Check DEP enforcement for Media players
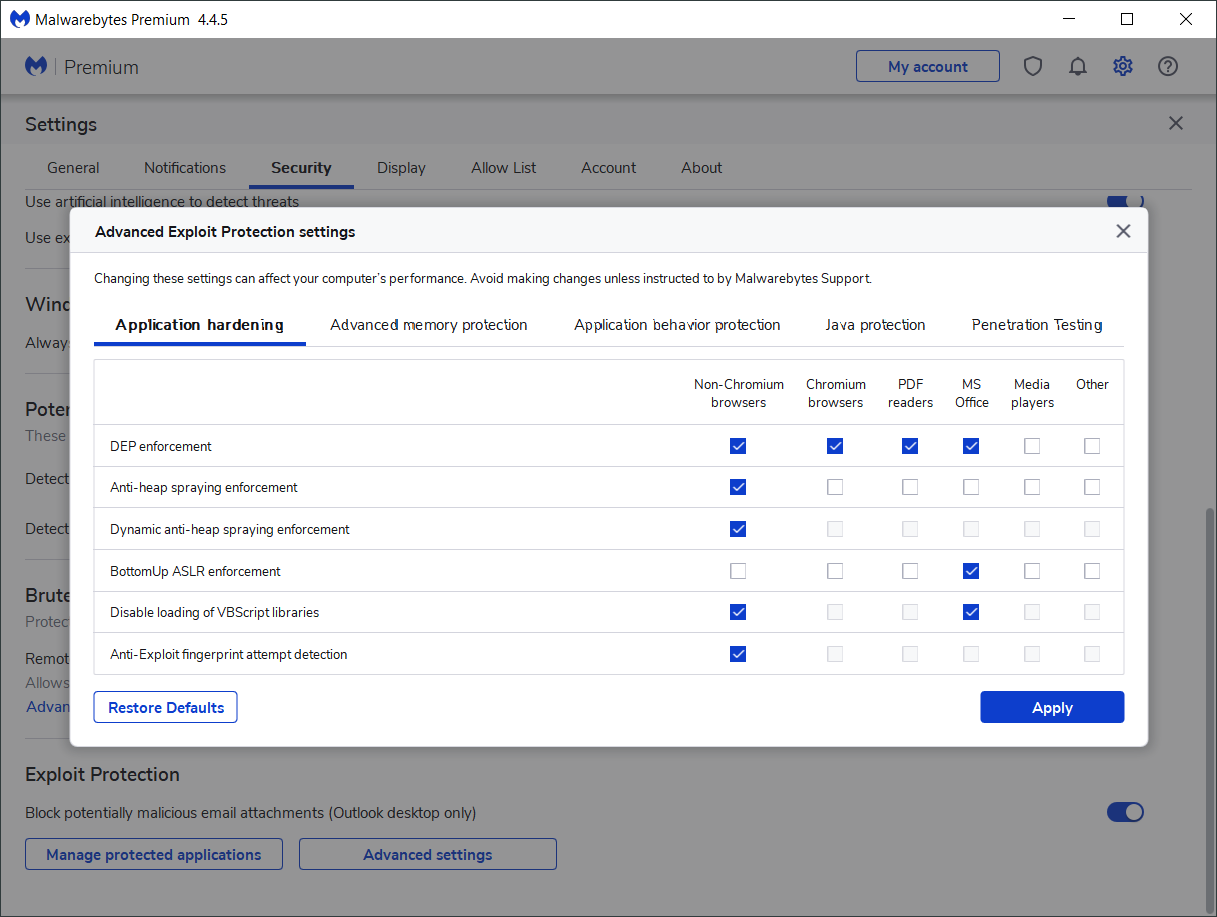The image size is (1217, 917). coord(1032,446)
